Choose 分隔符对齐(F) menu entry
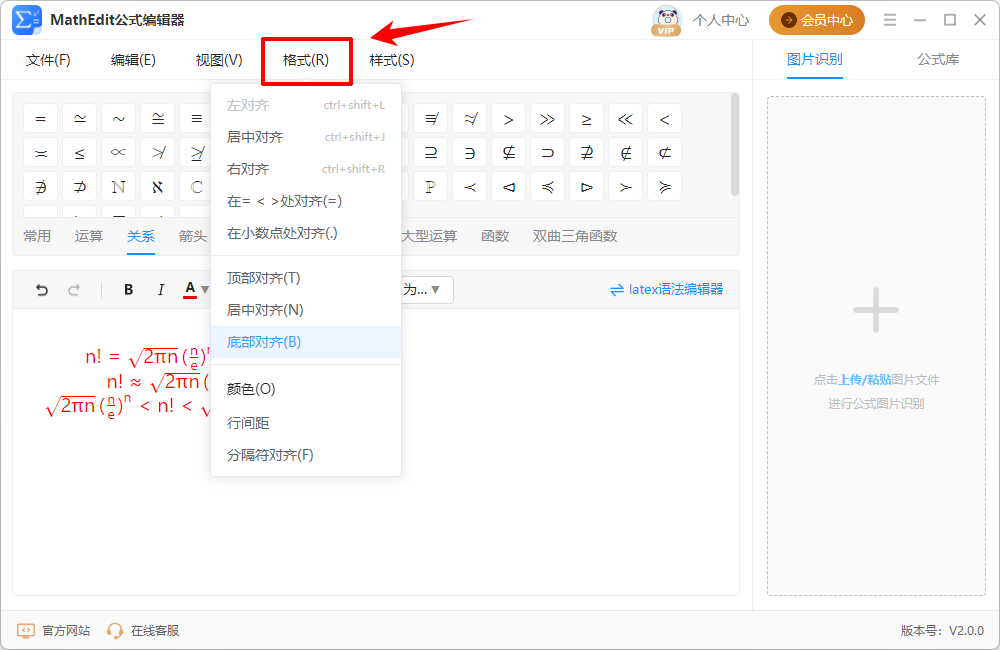Viewport: 1000px width, 650px height. click(x=306, y=455)
